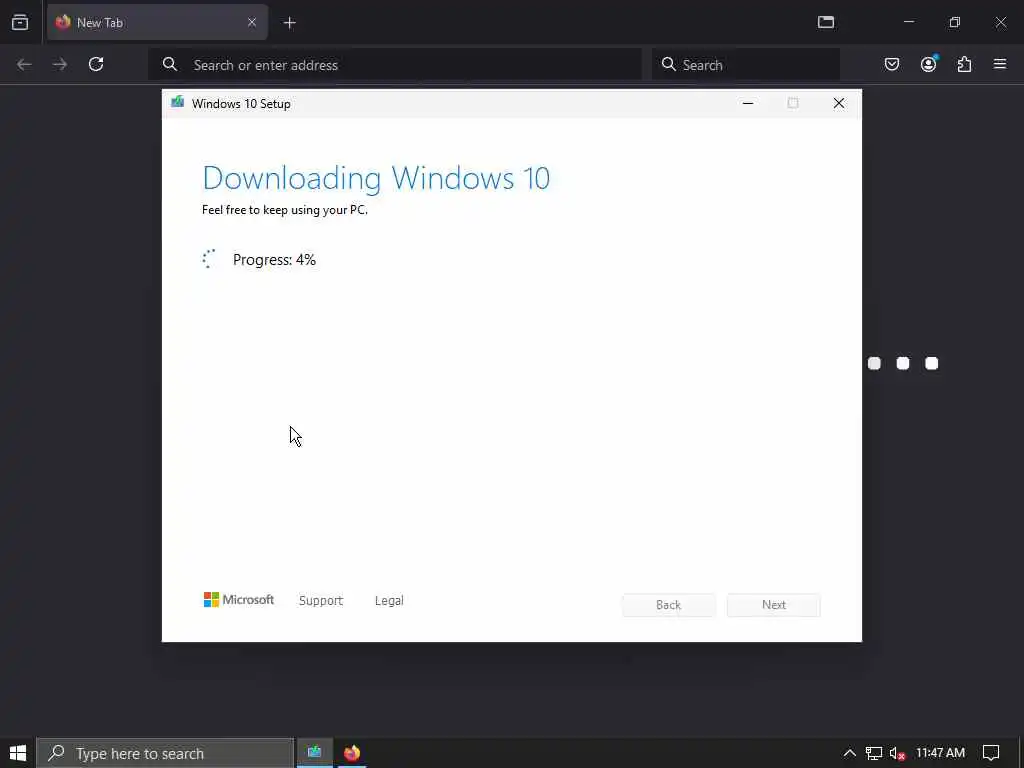Open the Support link
The image size is (1024, 768).
coord(321,600)
